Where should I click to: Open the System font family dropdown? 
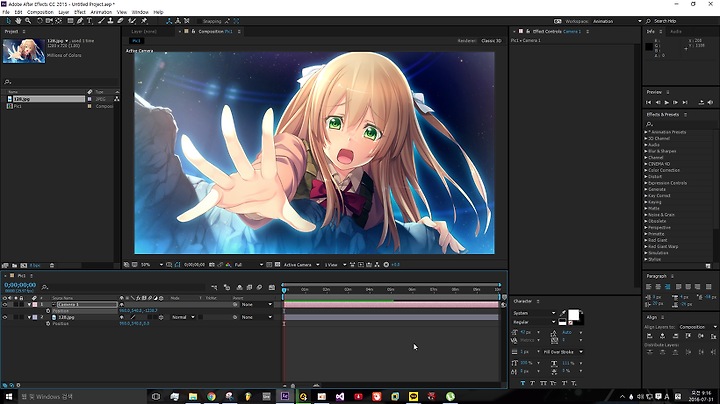point(534,313)
